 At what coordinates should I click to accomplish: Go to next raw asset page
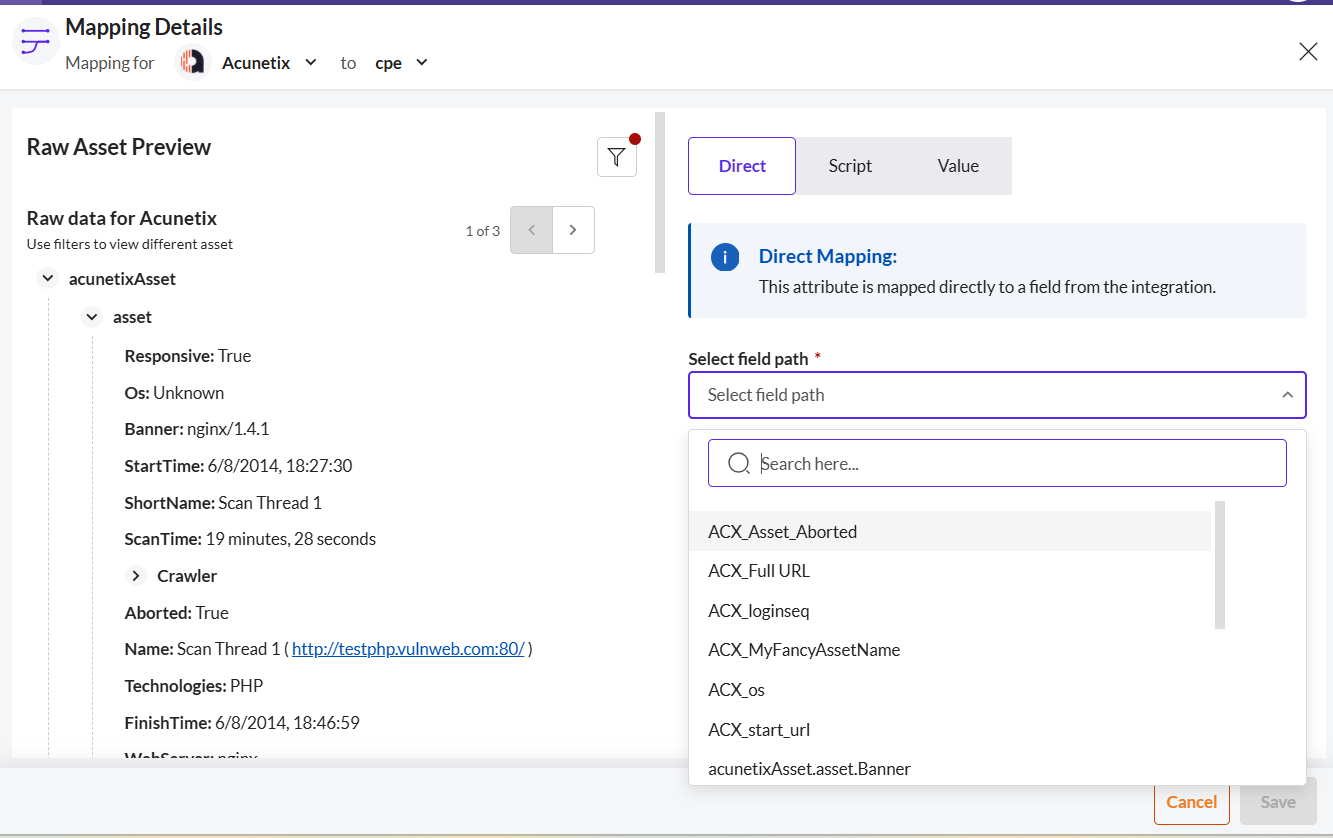(x=573, y=230)
